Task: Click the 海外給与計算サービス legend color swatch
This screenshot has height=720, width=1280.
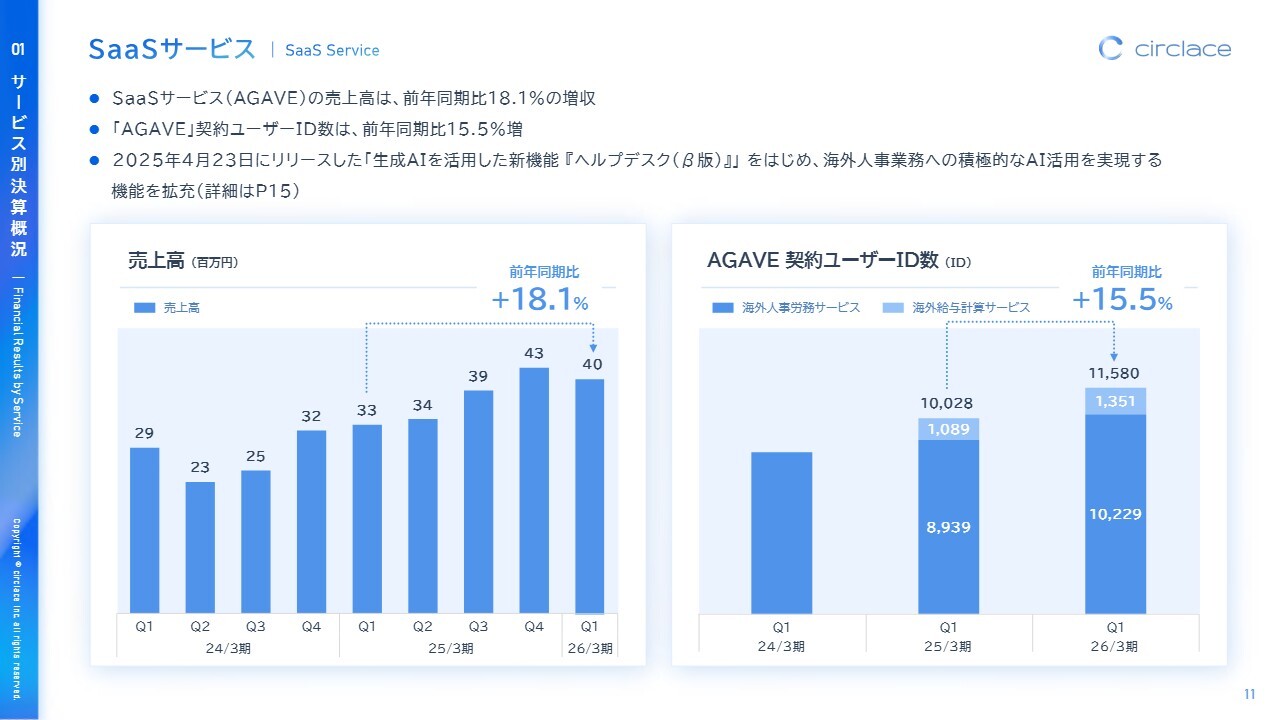Action: point(894,308)
